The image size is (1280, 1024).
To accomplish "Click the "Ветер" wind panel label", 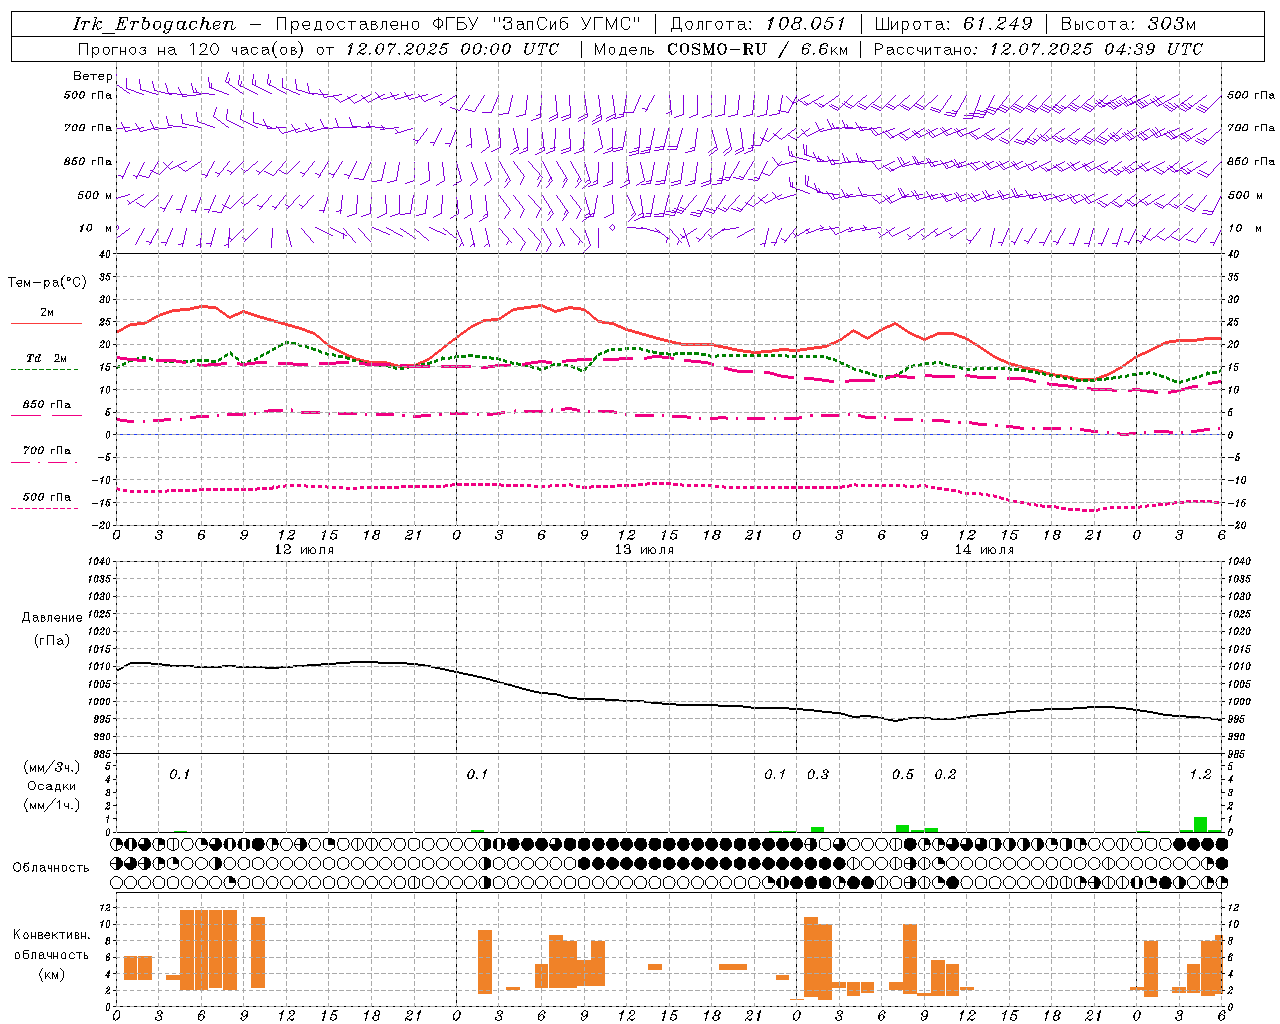I will pos(92,76).
